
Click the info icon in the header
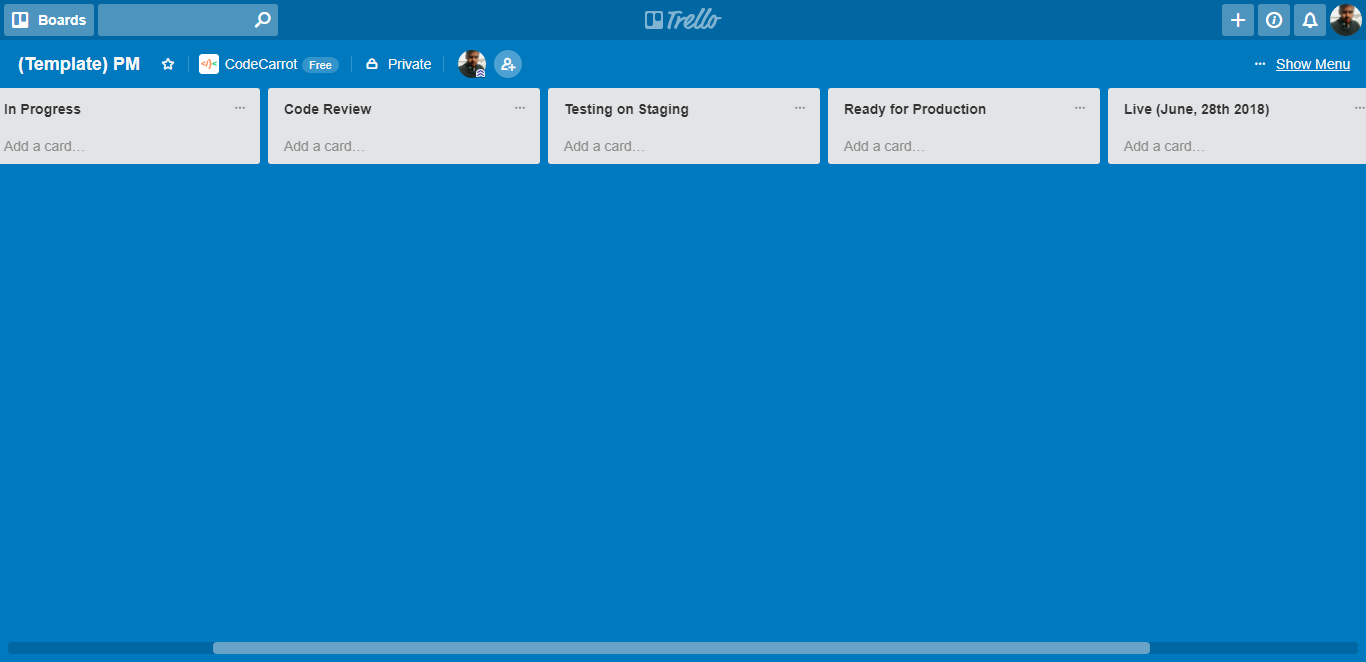pyautogui.click(x=1273, y=19)
